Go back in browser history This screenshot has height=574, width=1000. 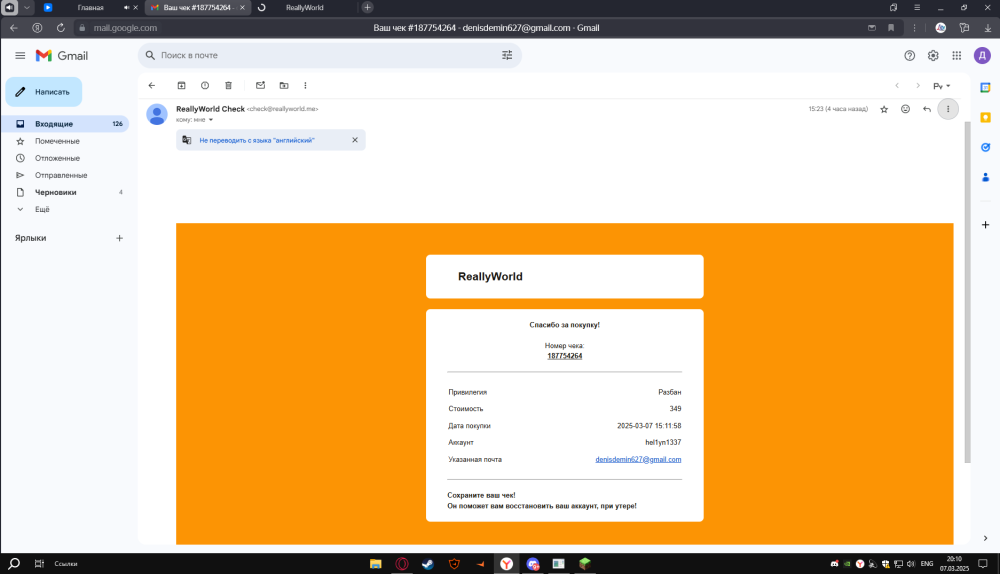point(14,28)
